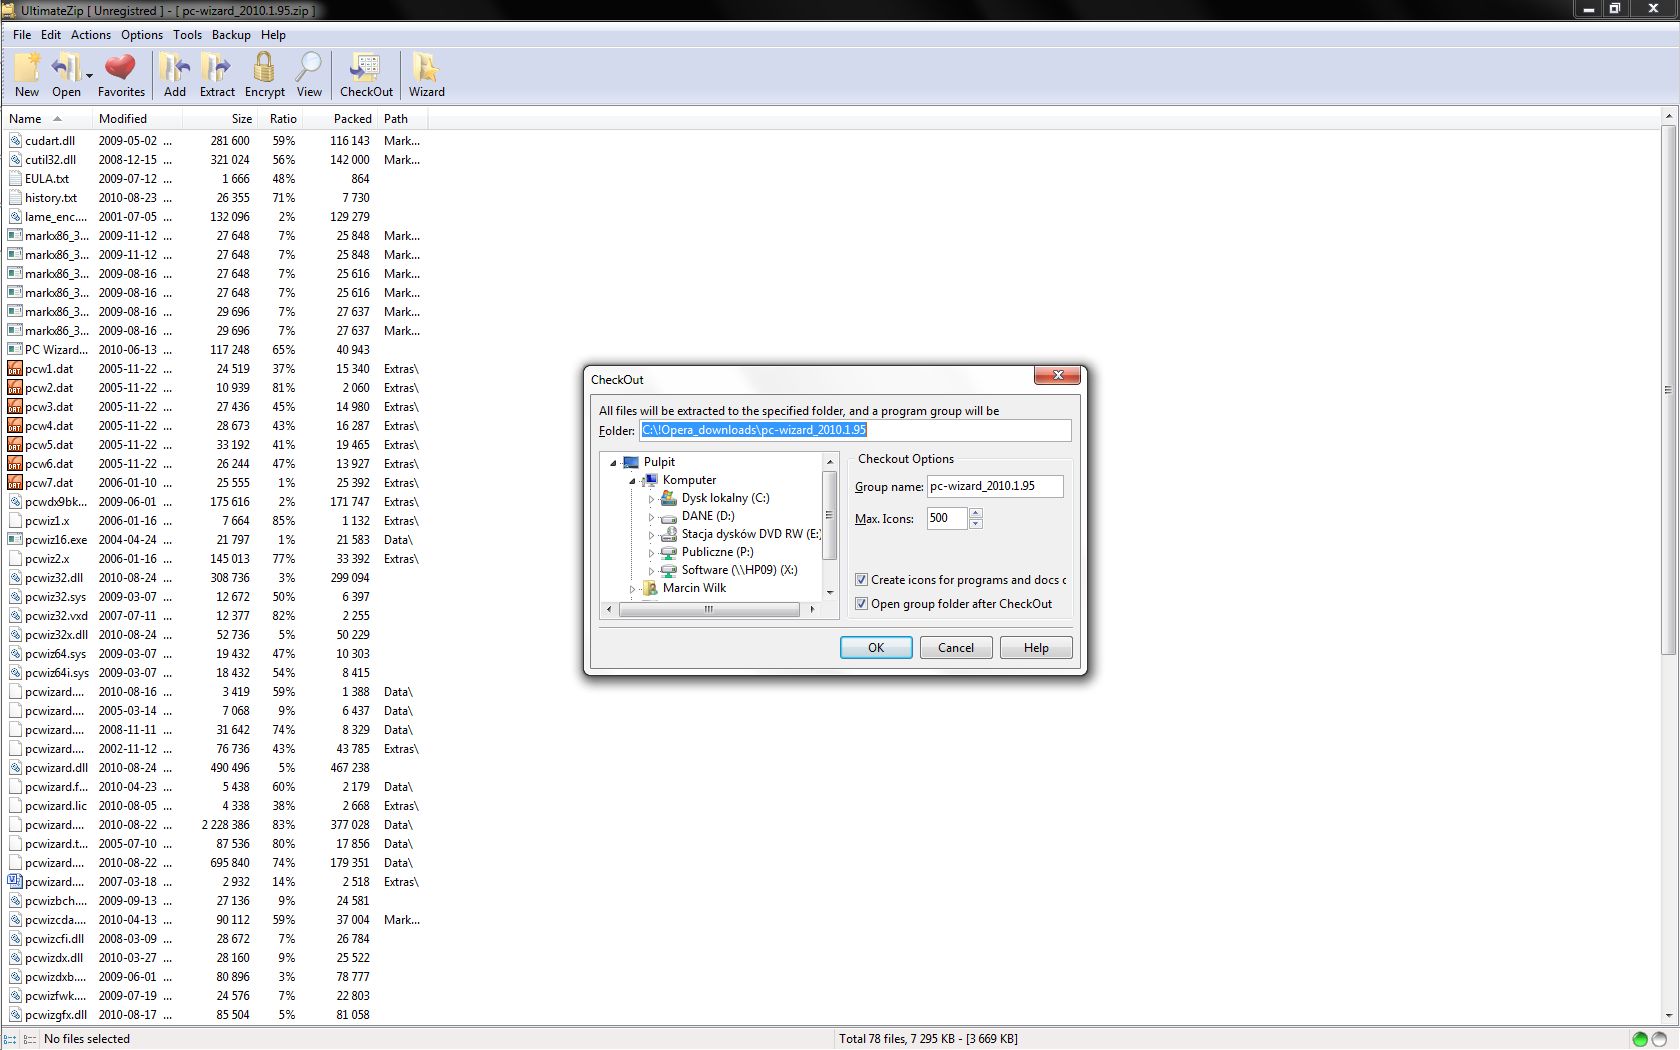Open the Tools menu
1680x1050 pixels.
click(x=187, y=35)
